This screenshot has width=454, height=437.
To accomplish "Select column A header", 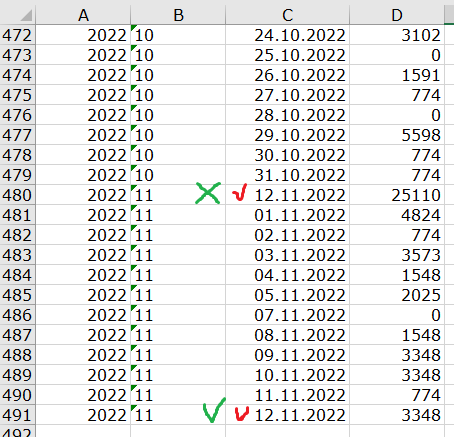I will click(x=83, y=15).
